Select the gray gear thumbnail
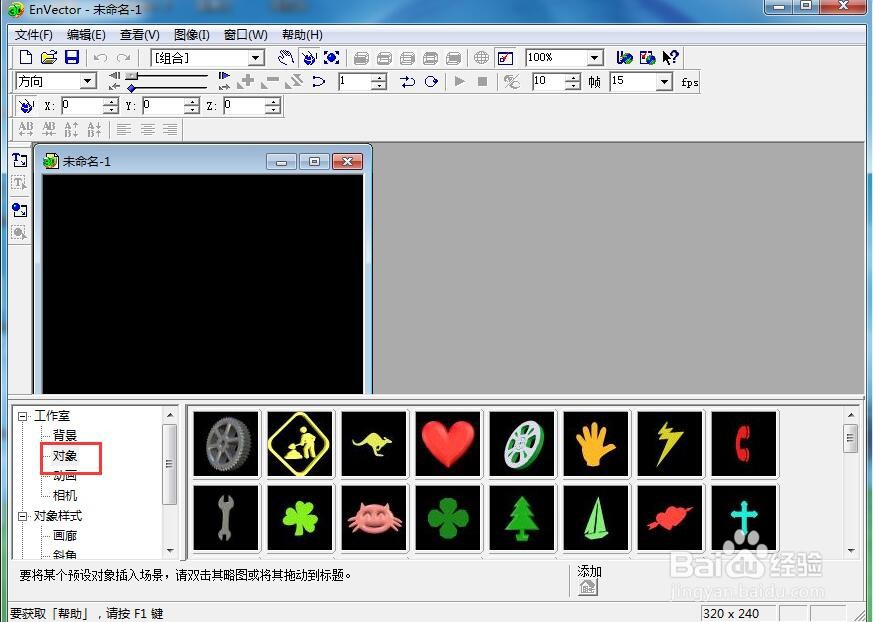Screen dimensions: 873x622 click(226, 444)
